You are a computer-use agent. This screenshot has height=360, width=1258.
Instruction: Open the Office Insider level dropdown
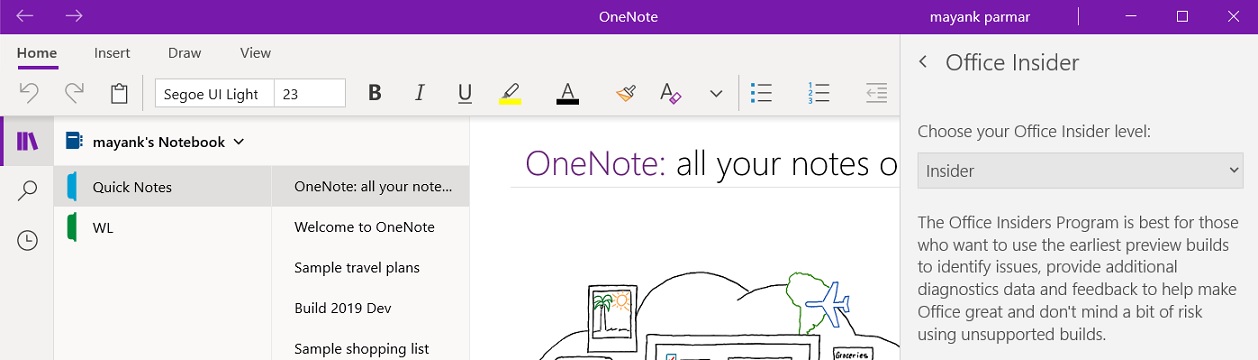tap(1080, 170)
